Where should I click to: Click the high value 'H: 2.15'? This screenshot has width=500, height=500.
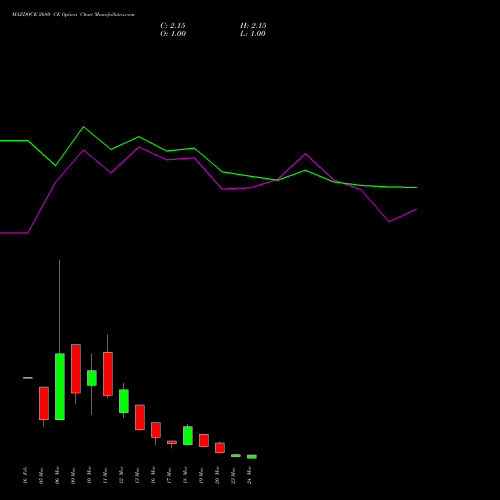[253, 26]
